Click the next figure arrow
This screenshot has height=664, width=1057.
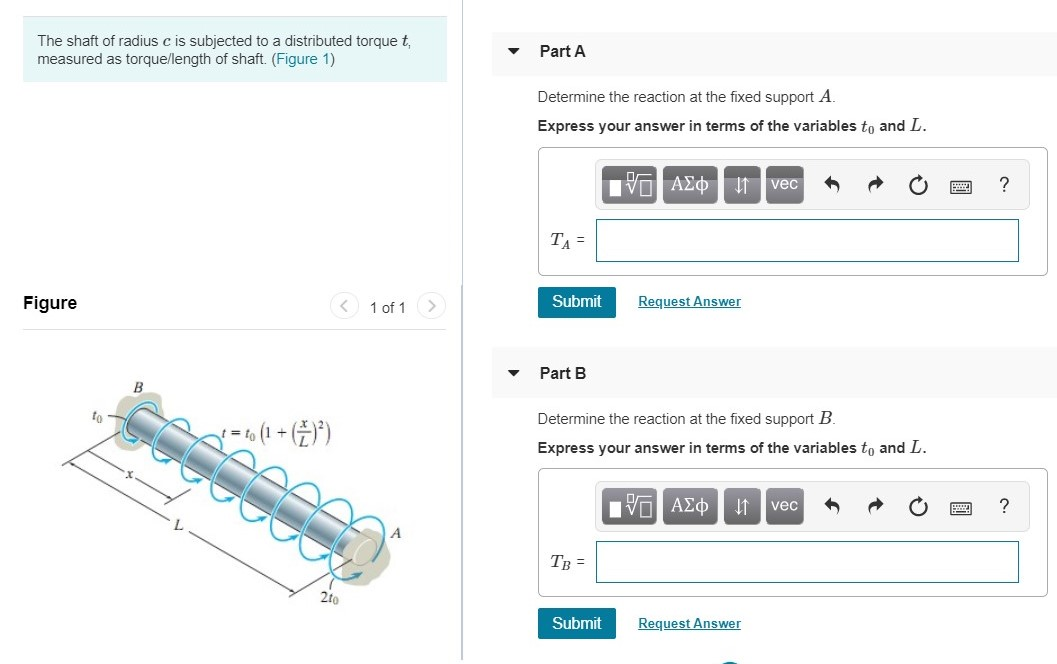[x=431, y=307]
